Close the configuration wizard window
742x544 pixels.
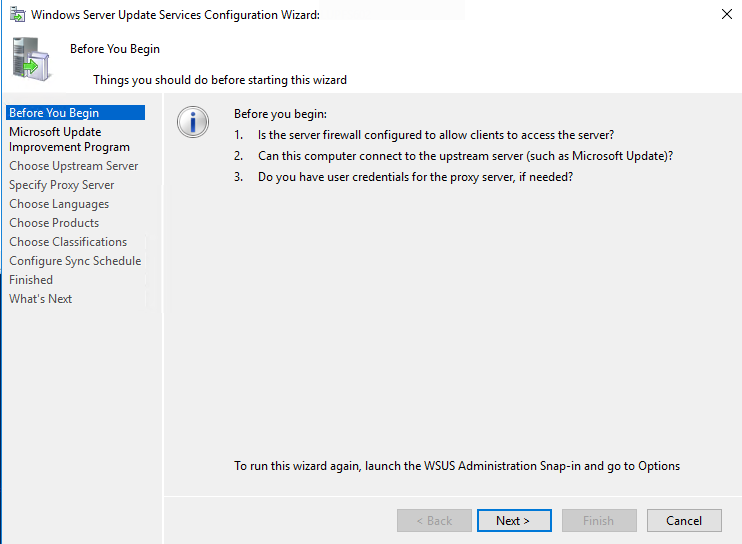click(727, 14)
